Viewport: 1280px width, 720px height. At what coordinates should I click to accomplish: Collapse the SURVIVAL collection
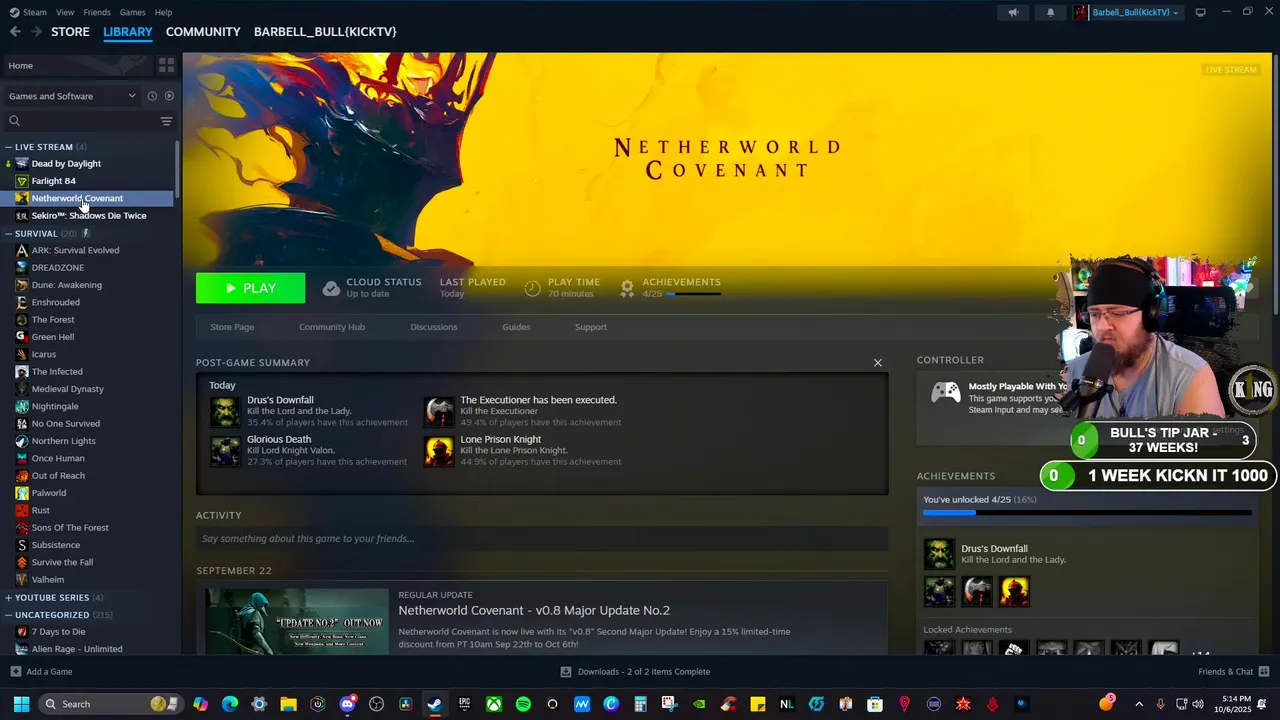coord(8,234)
